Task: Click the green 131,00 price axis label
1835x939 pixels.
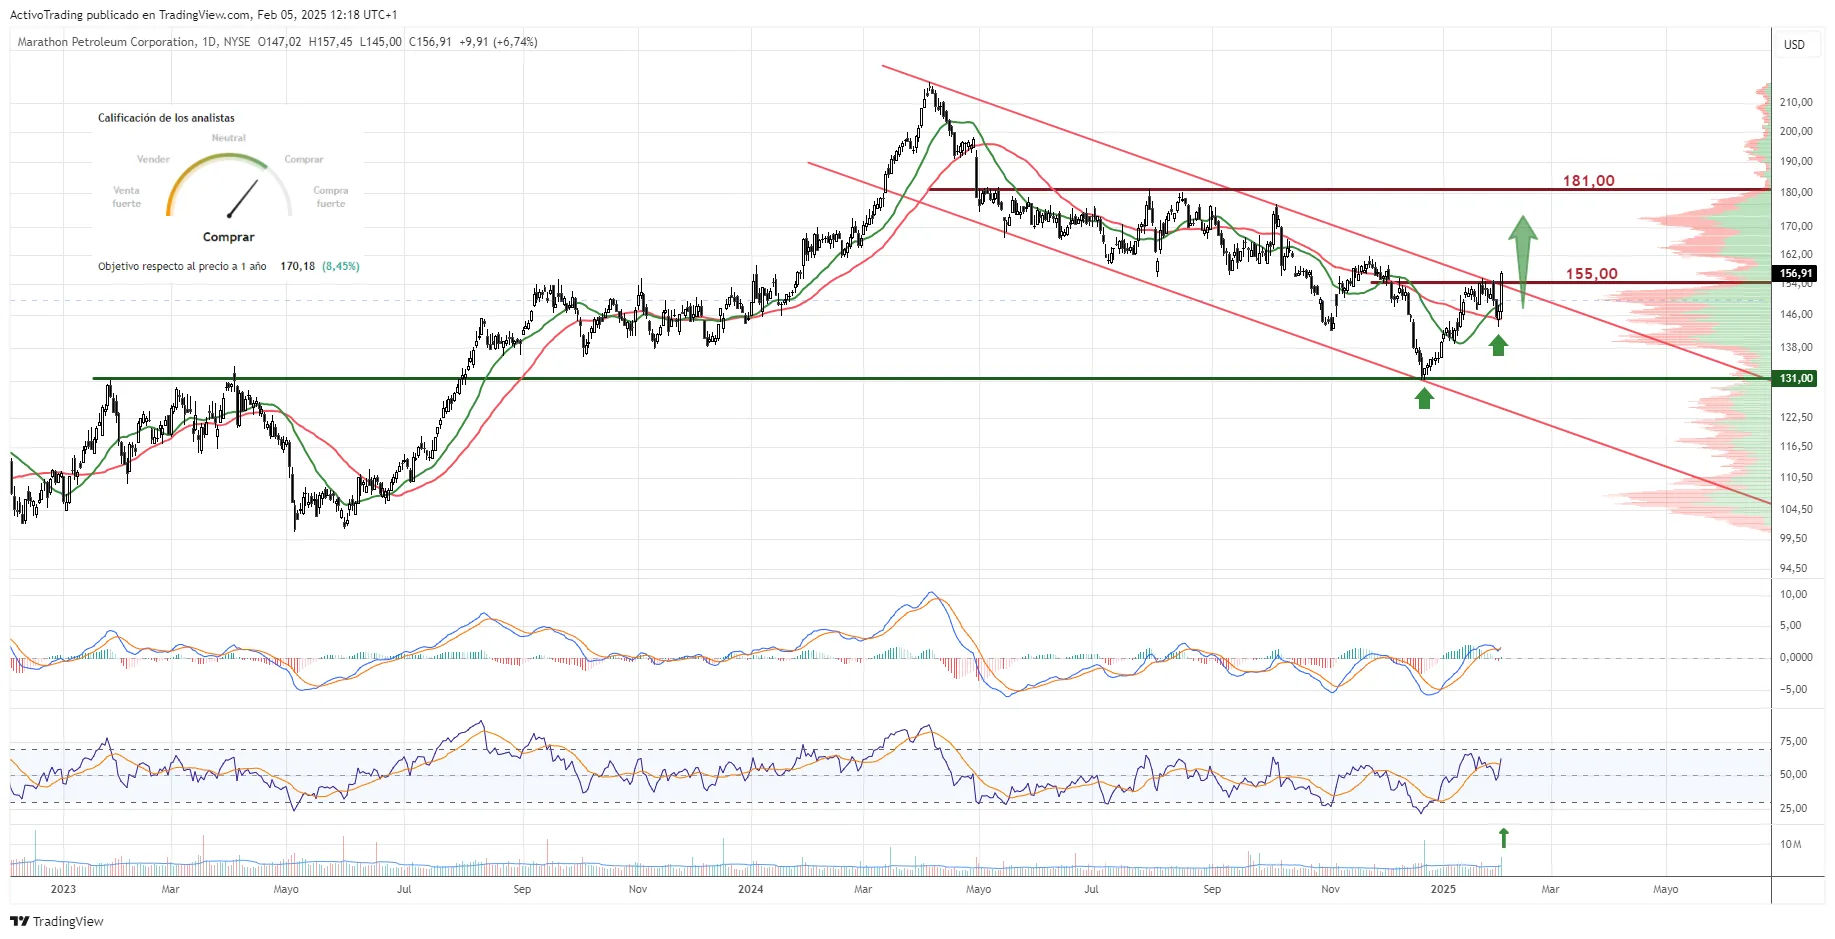Action: 1796,378
